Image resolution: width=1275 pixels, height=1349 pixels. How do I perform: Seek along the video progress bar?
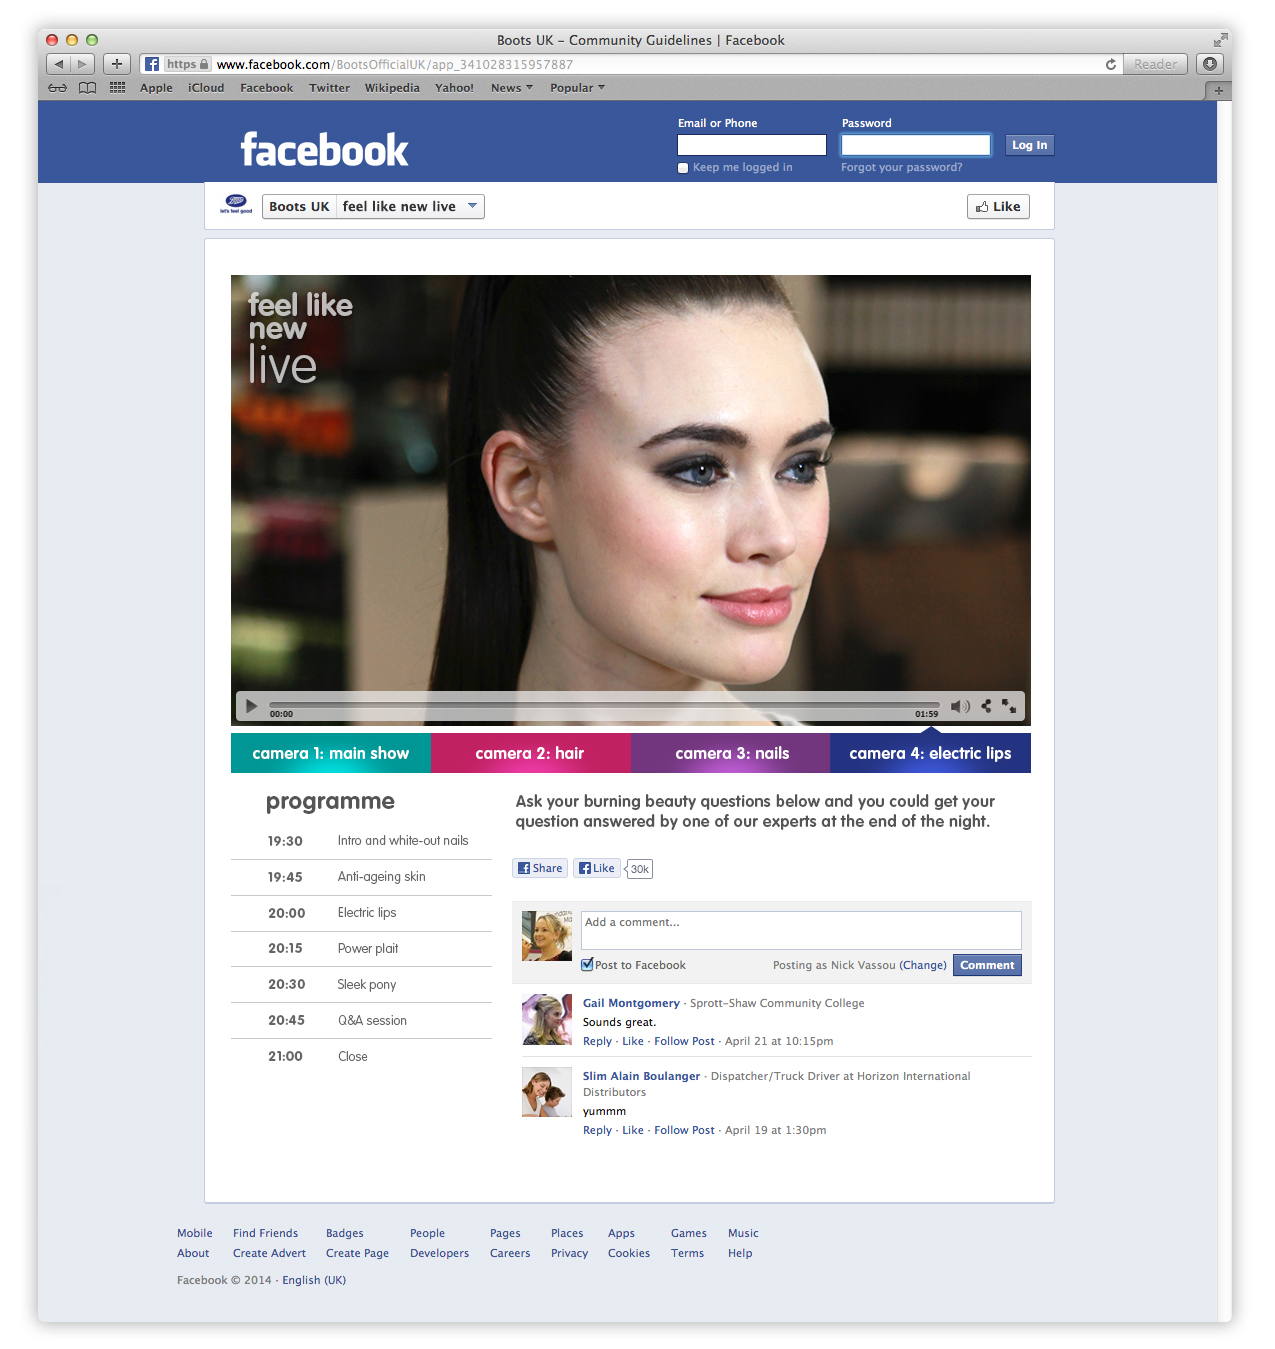pos(604,705)
